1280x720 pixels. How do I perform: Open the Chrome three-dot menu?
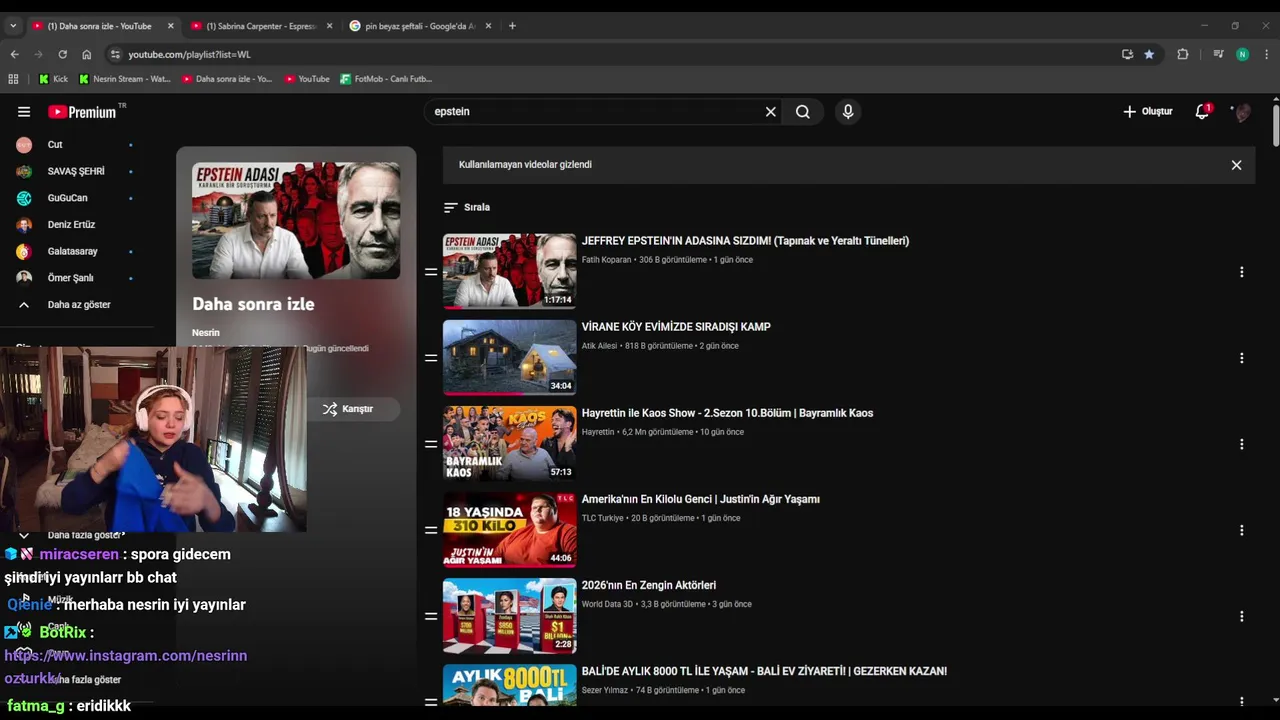(1266, 54)
